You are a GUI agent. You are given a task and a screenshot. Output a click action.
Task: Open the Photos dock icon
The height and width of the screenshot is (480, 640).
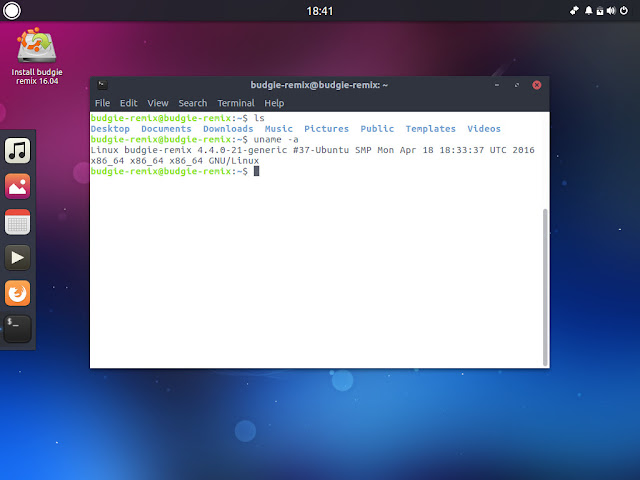(18, 187)
